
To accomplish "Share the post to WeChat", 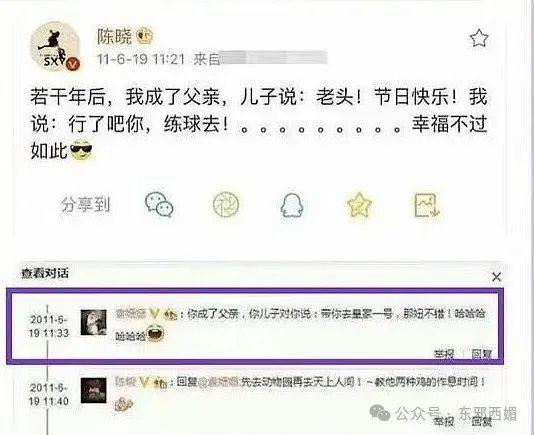I will [159, 205].
